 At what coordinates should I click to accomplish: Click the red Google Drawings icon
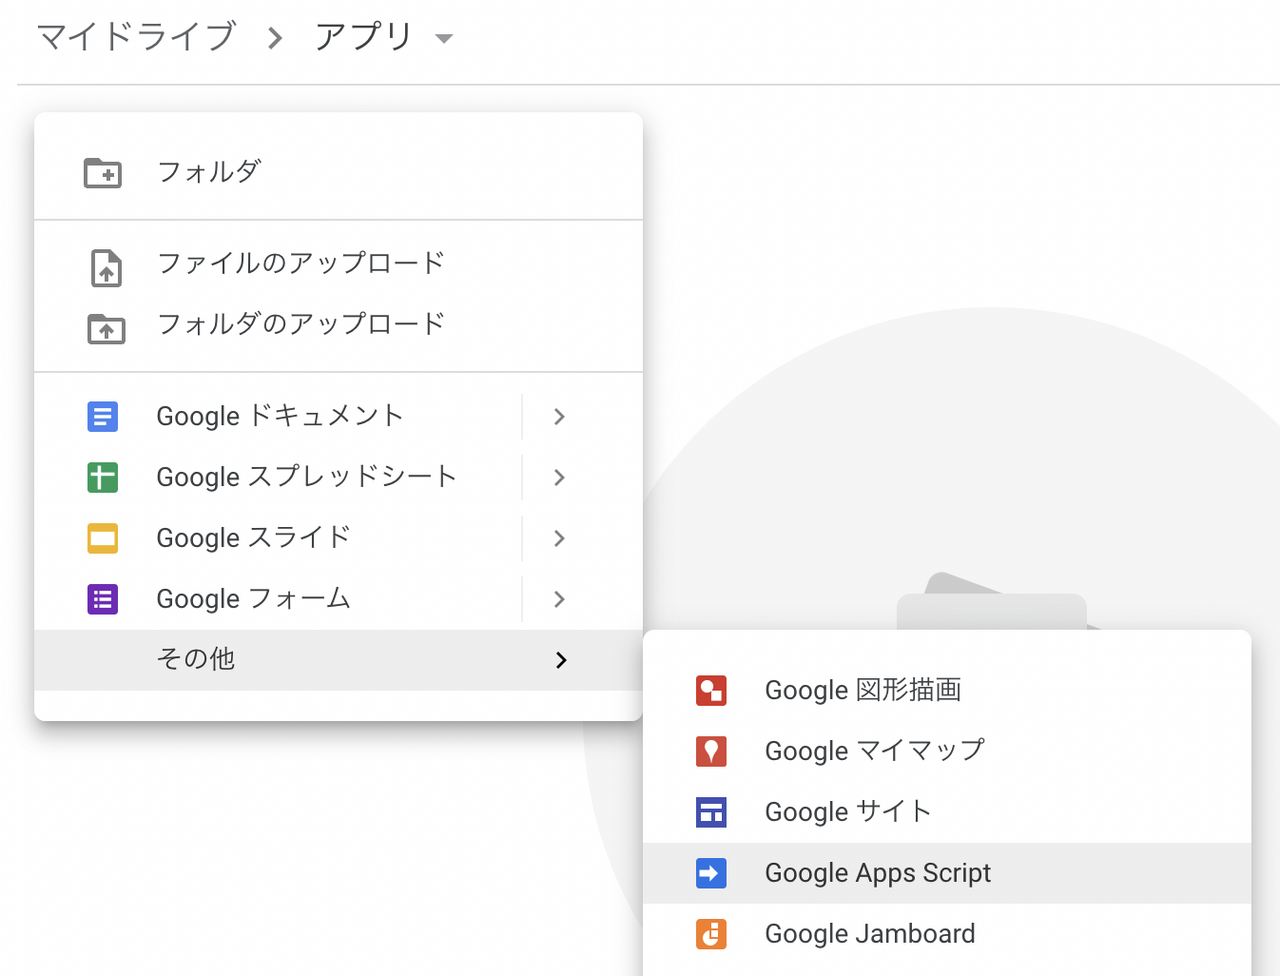711,690
